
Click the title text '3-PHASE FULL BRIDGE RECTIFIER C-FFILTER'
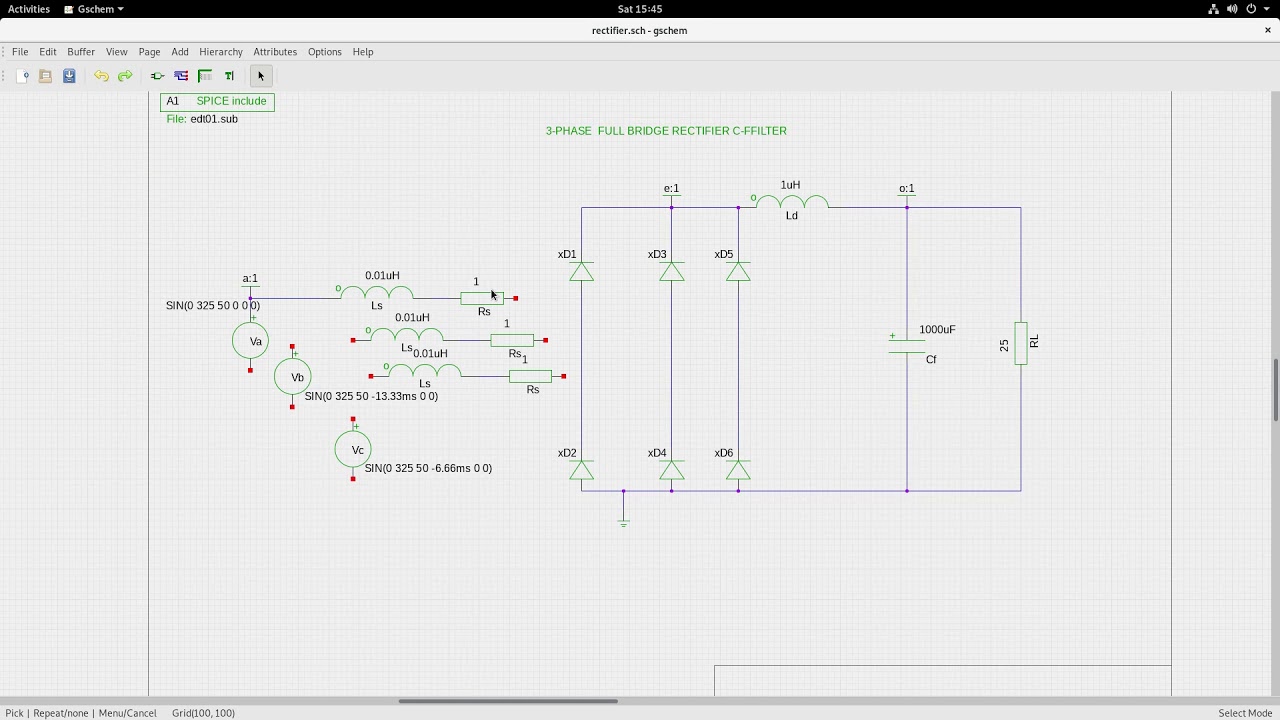coord(666,131)
